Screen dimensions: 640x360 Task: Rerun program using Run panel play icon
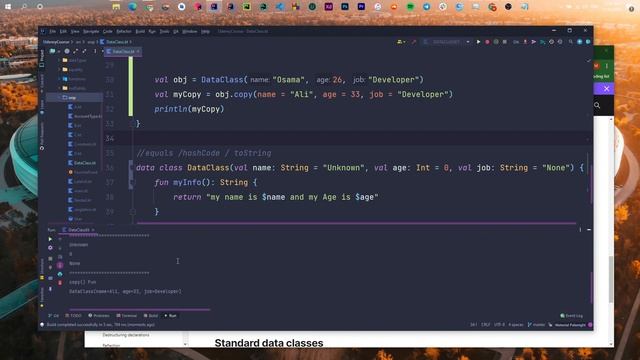click(50, 239)
